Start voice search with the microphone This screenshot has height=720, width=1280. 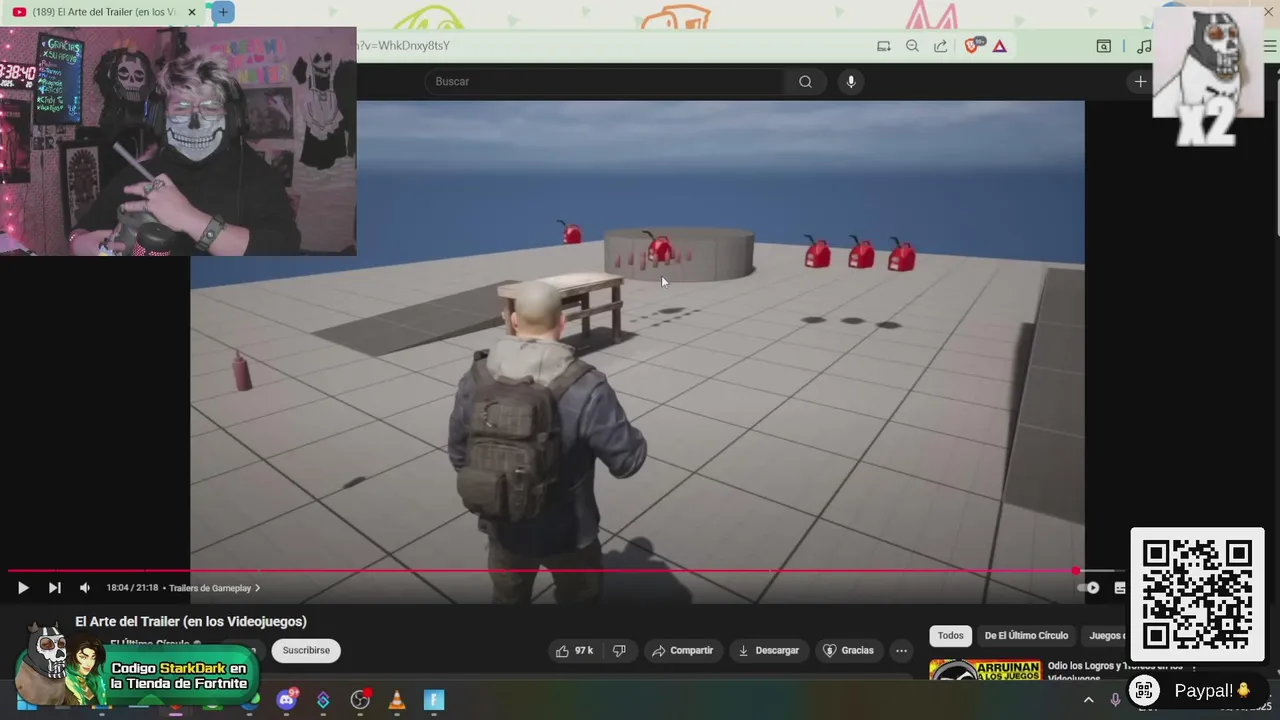(851, 82)
